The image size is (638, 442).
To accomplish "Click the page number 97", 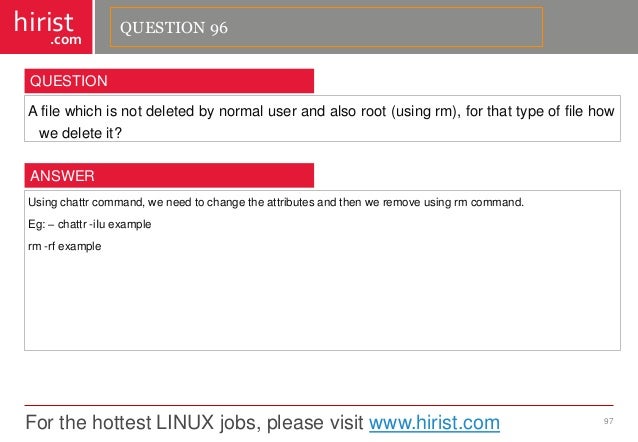I will pyautogui.click(x=608, y=421).
